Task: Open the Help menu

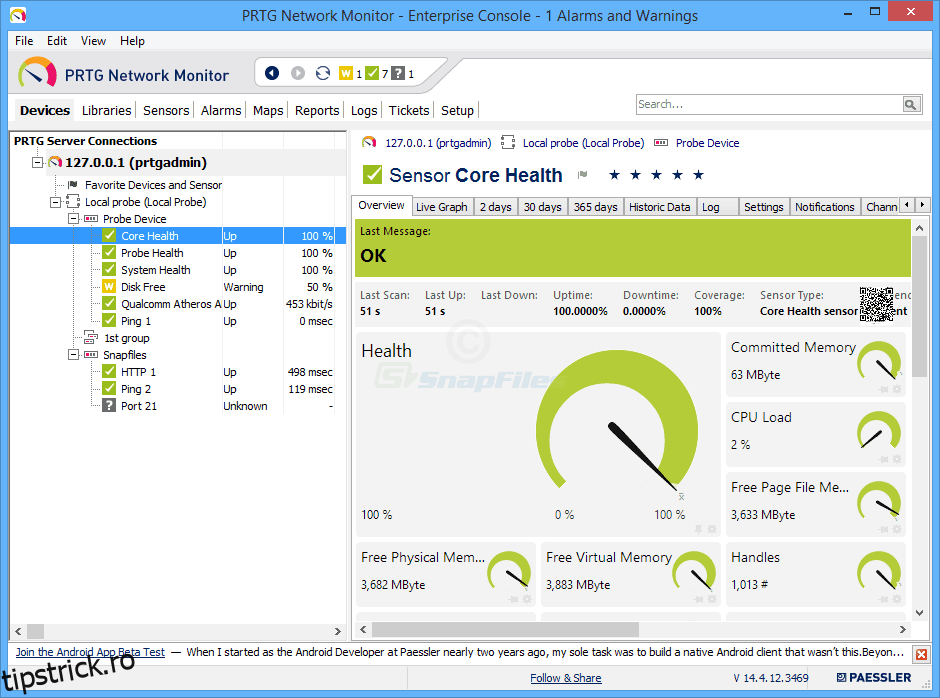Action: (x=132, y=41)
